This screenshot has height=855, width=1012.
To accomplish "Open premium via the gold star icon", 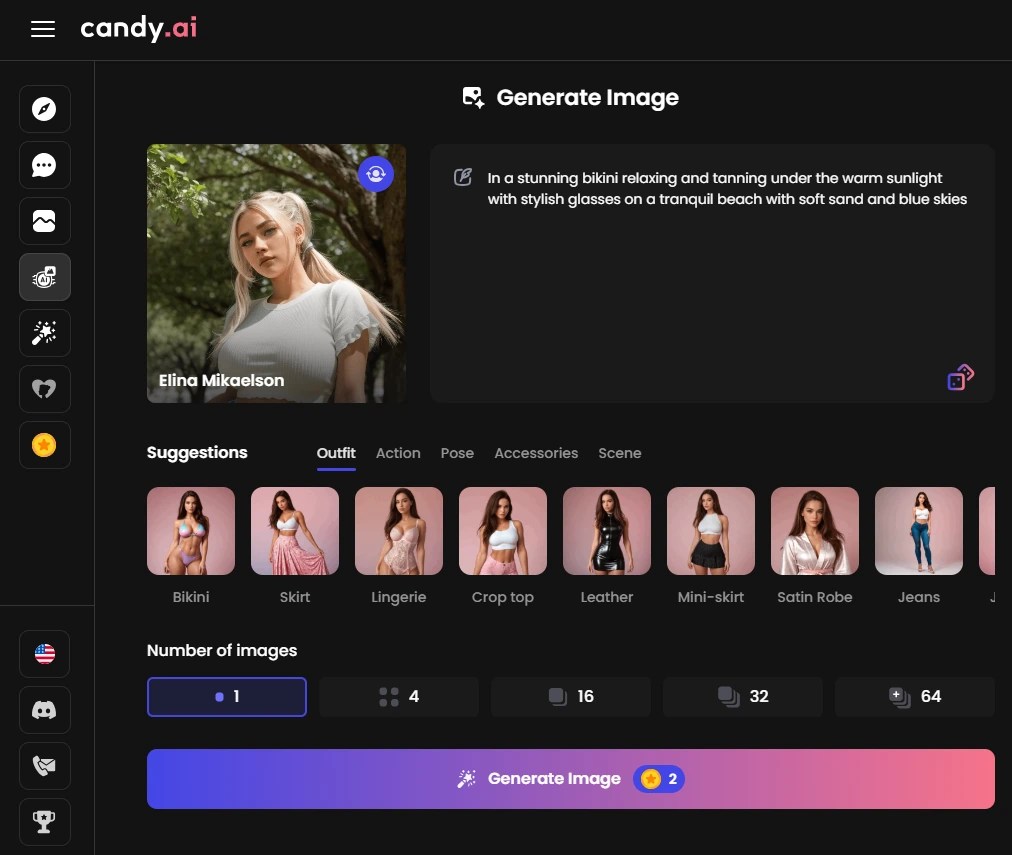I will tap(44, 445).
